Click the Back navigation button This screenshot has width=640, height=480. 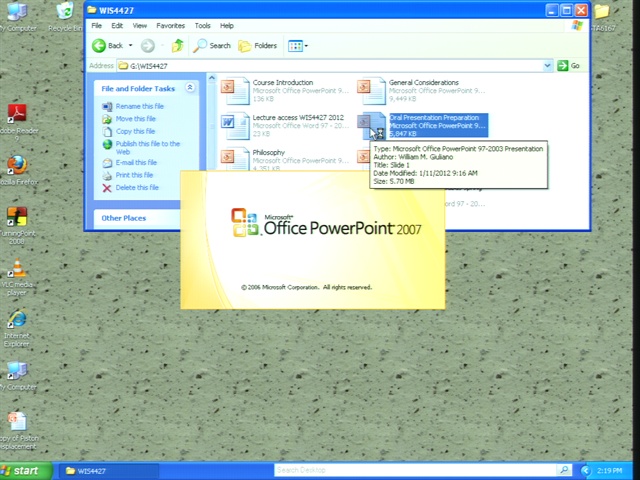[x=108, y=46]
